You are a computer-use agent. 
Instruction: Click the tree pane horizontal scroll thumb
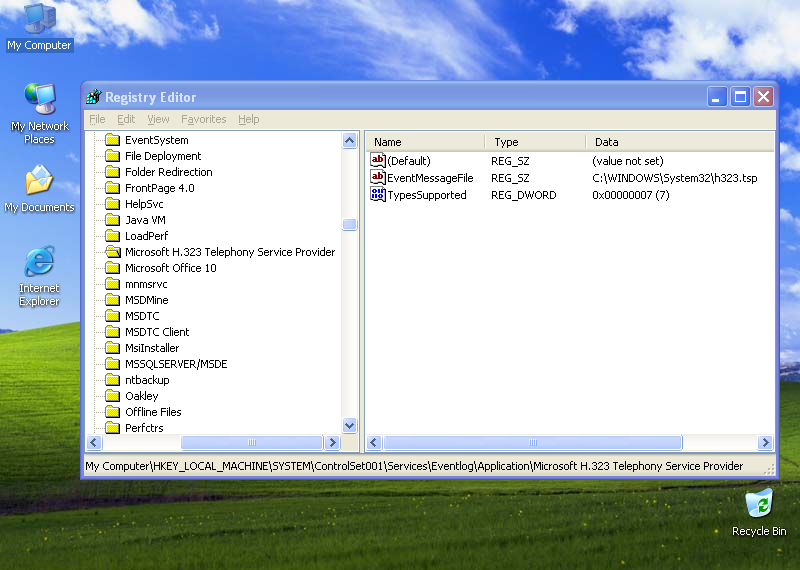pos(252,442)
